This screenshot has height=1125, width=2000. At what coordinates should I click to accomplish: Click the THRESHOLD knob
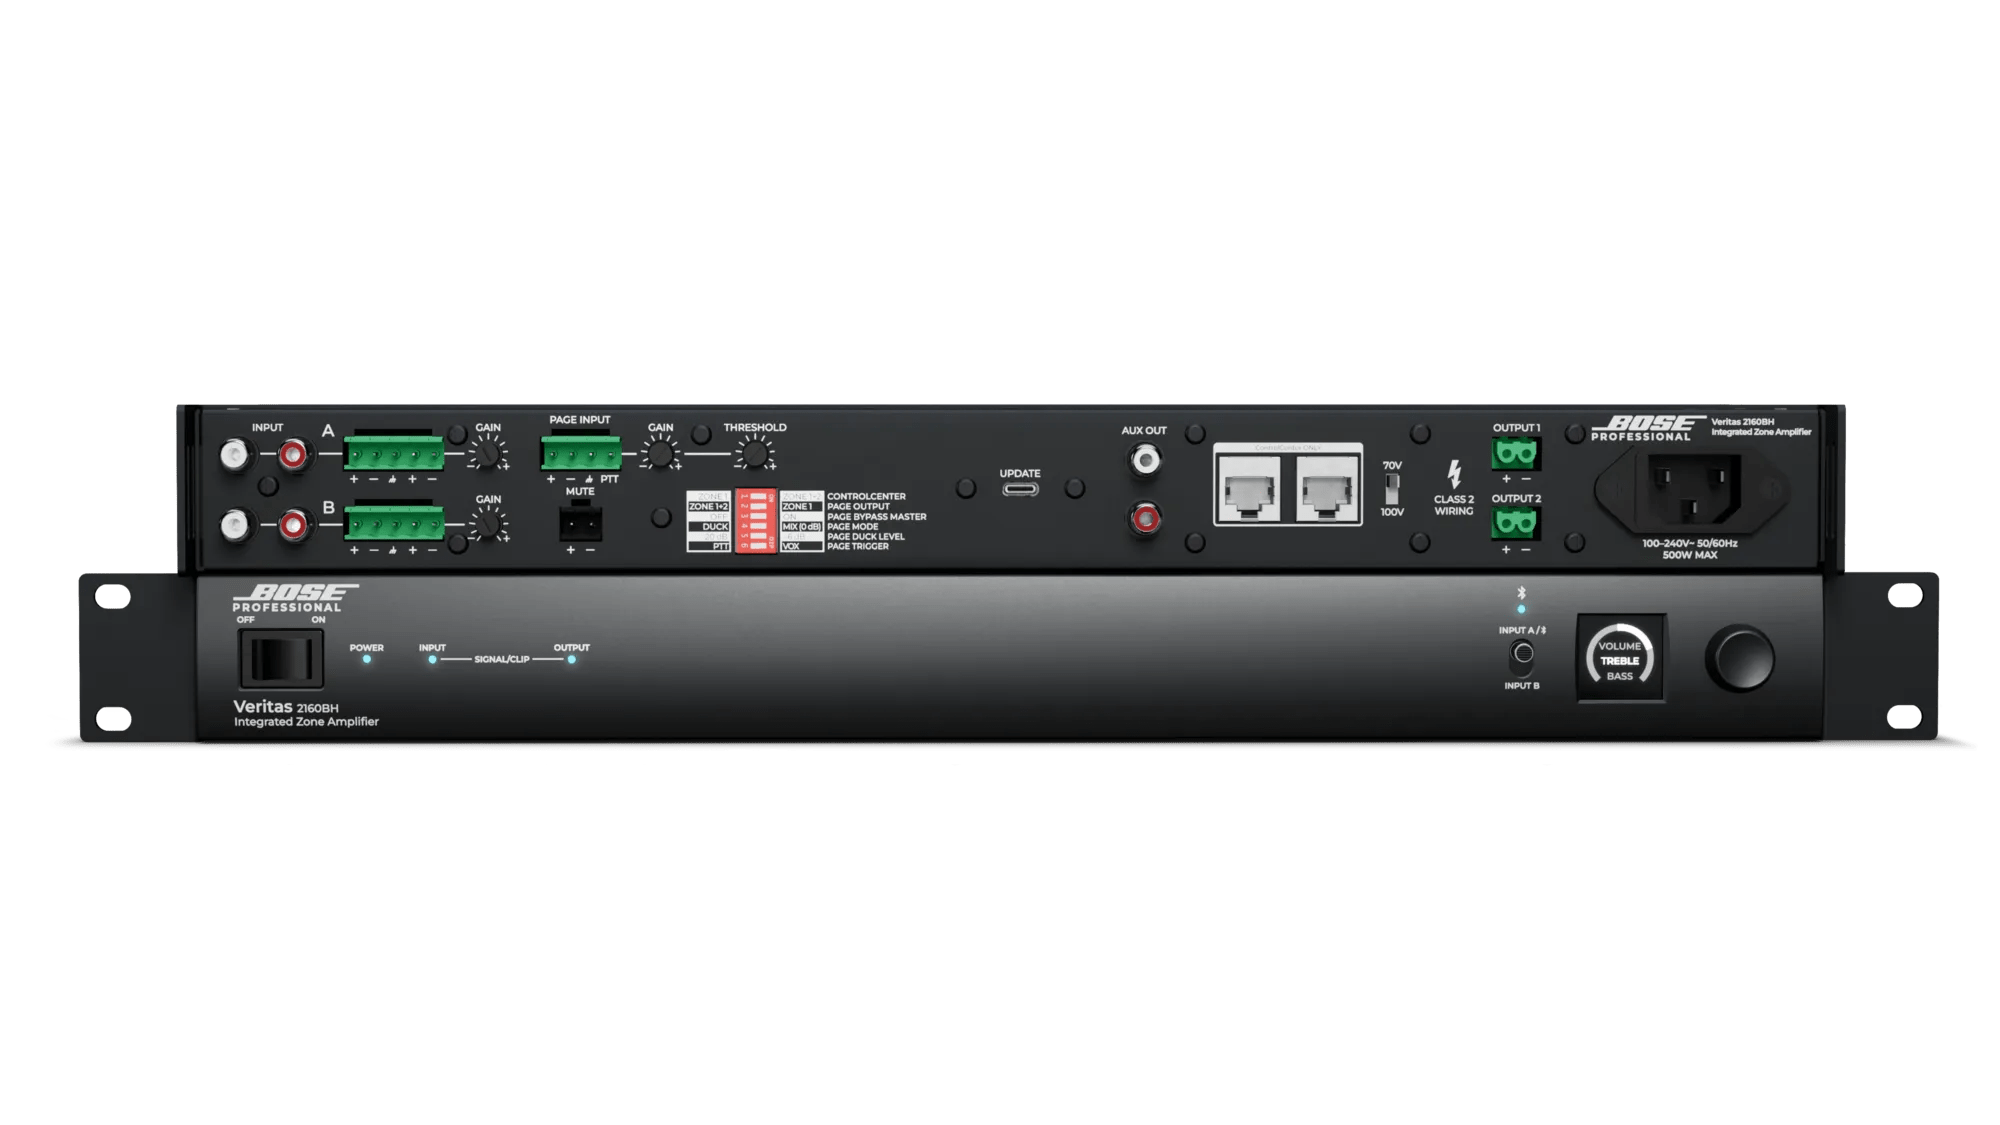(x=755, y=454)
